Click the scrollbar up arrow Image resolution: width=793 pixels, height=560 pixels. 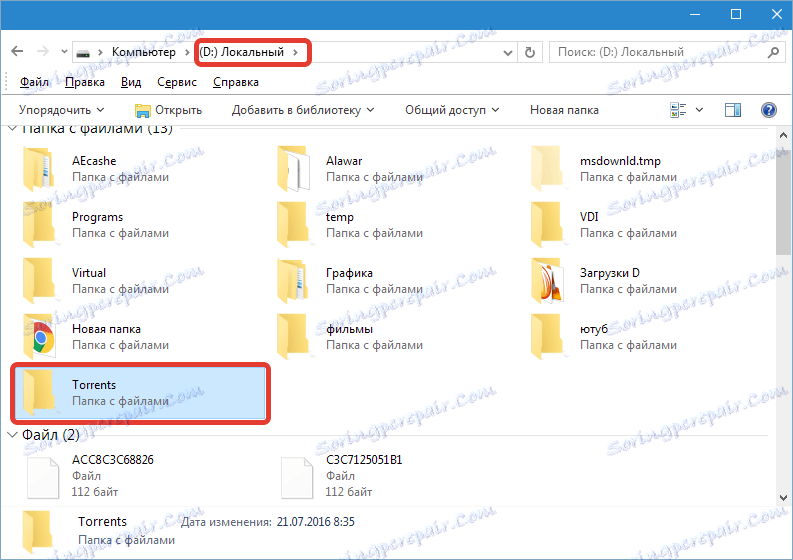click(783, 135)
